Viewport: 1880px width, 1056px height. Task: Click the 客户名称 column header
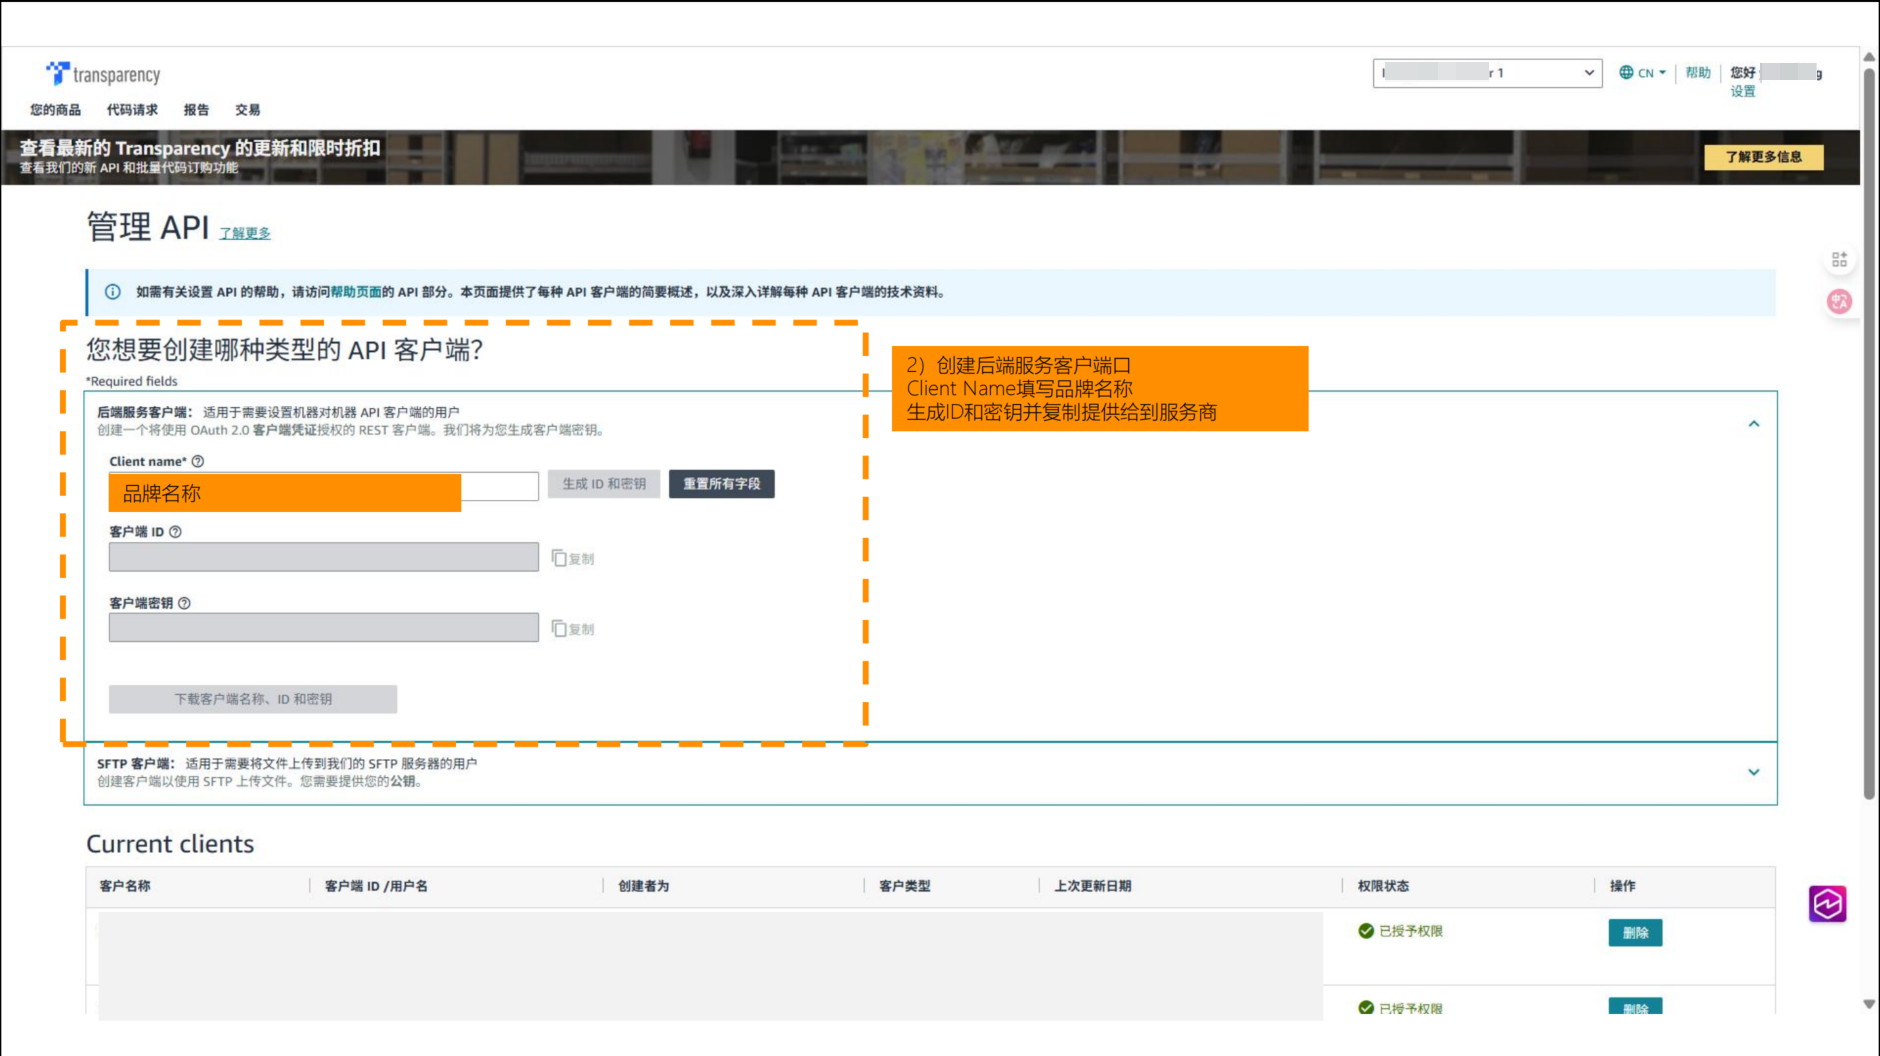click(x=125, y=886)
